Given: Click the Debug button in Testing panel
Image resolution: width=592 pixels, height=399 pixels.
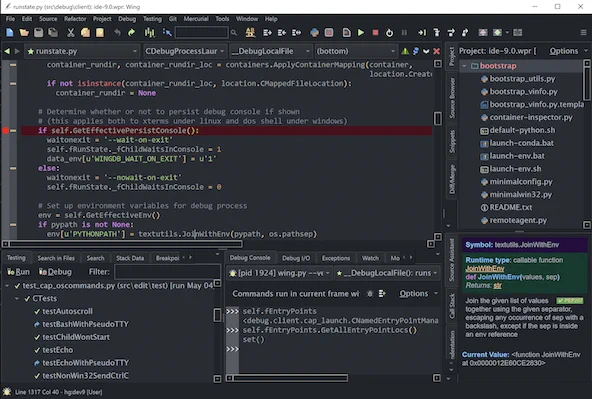Looking at the screenshot, I should 55,272.
